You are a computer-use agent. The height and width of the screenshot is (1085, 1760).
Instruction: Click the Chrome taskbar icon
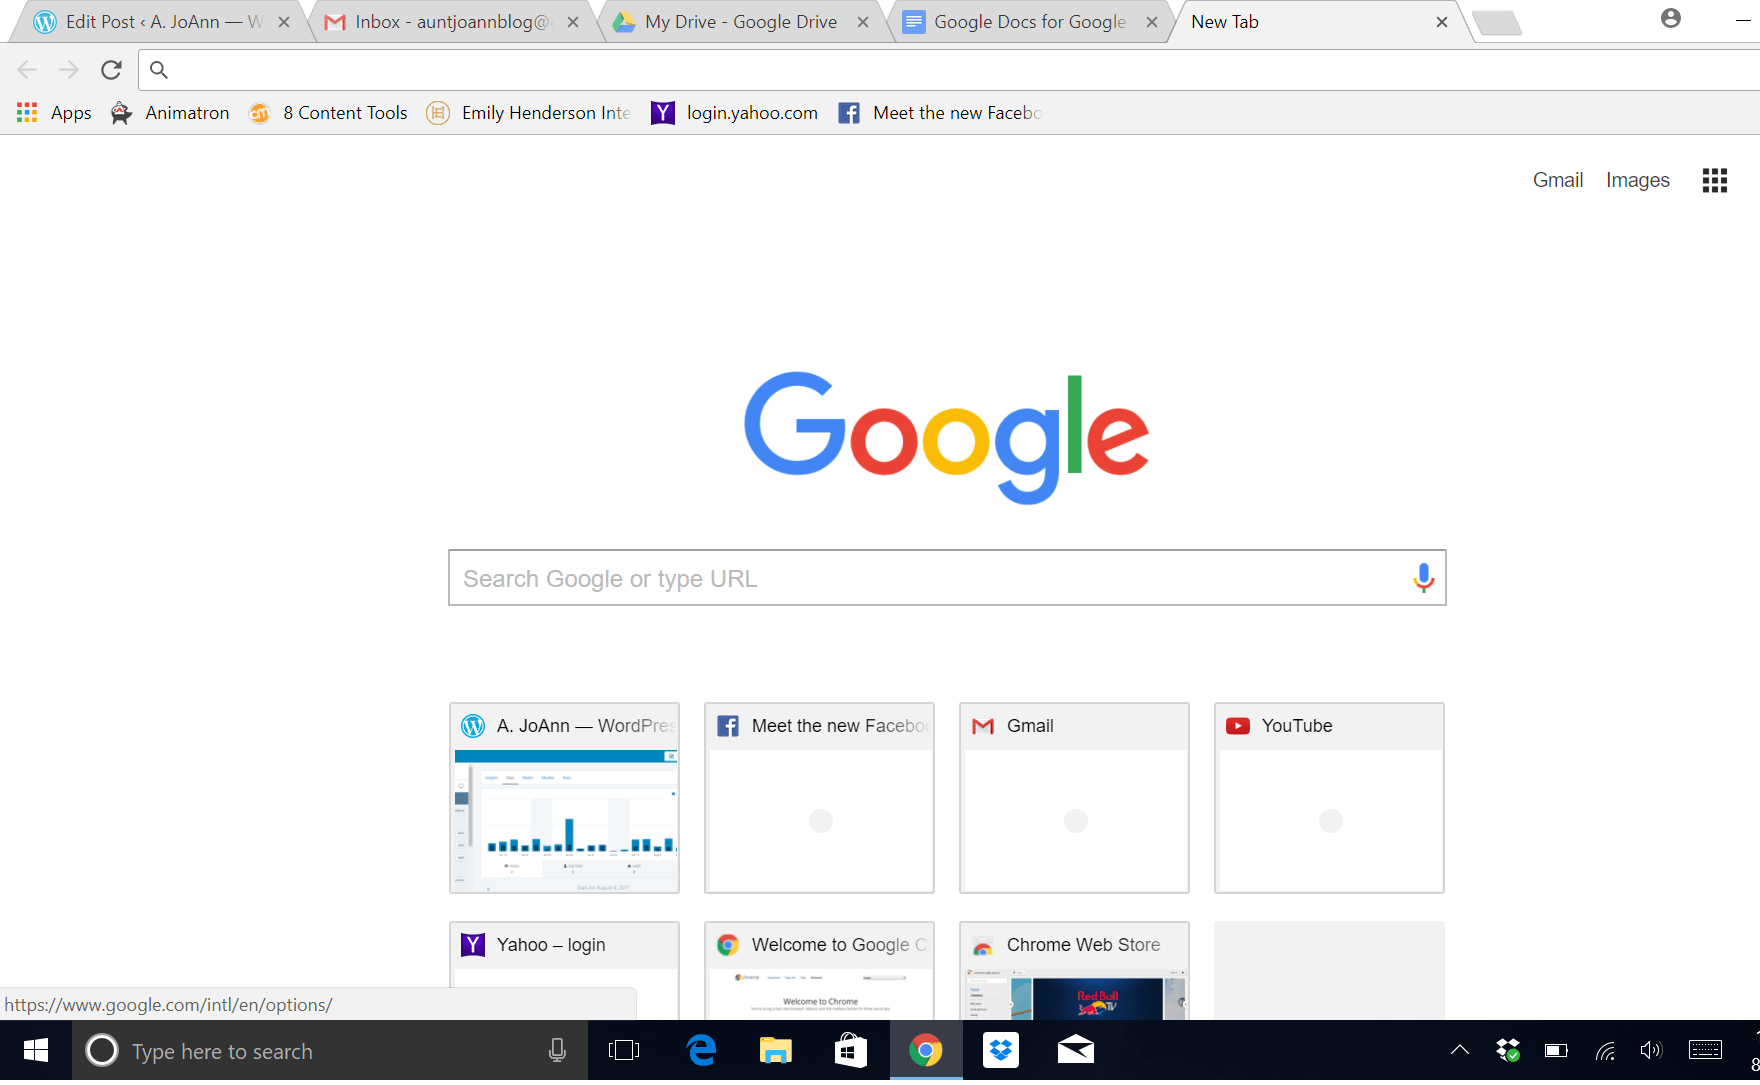coord(926,1051)
